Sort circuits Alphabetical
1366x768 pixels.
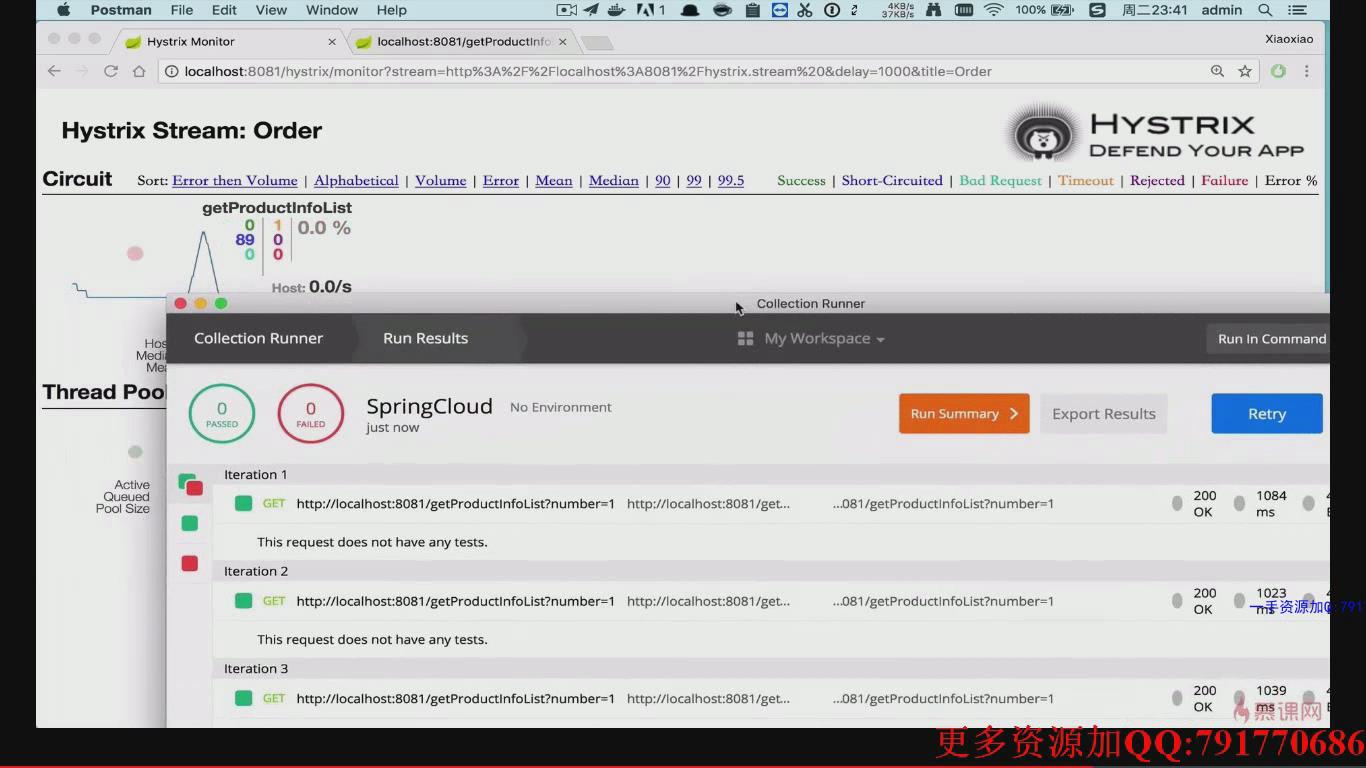[356, 181]
